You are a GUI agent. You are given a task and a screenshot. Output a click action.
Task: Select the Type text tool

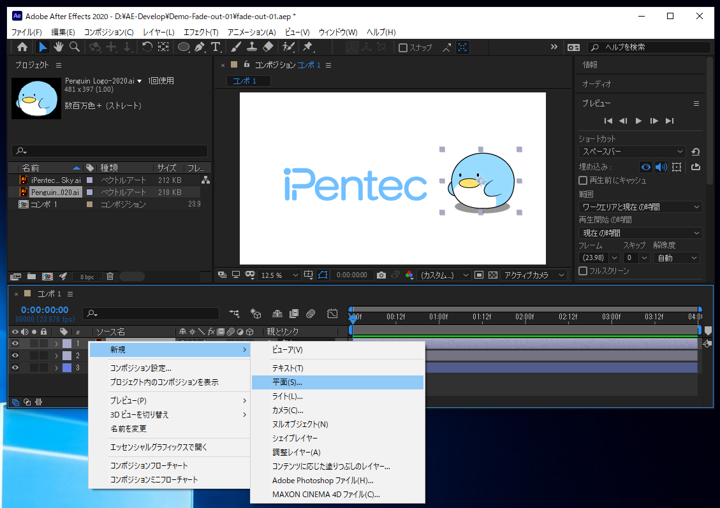point(215,47)
